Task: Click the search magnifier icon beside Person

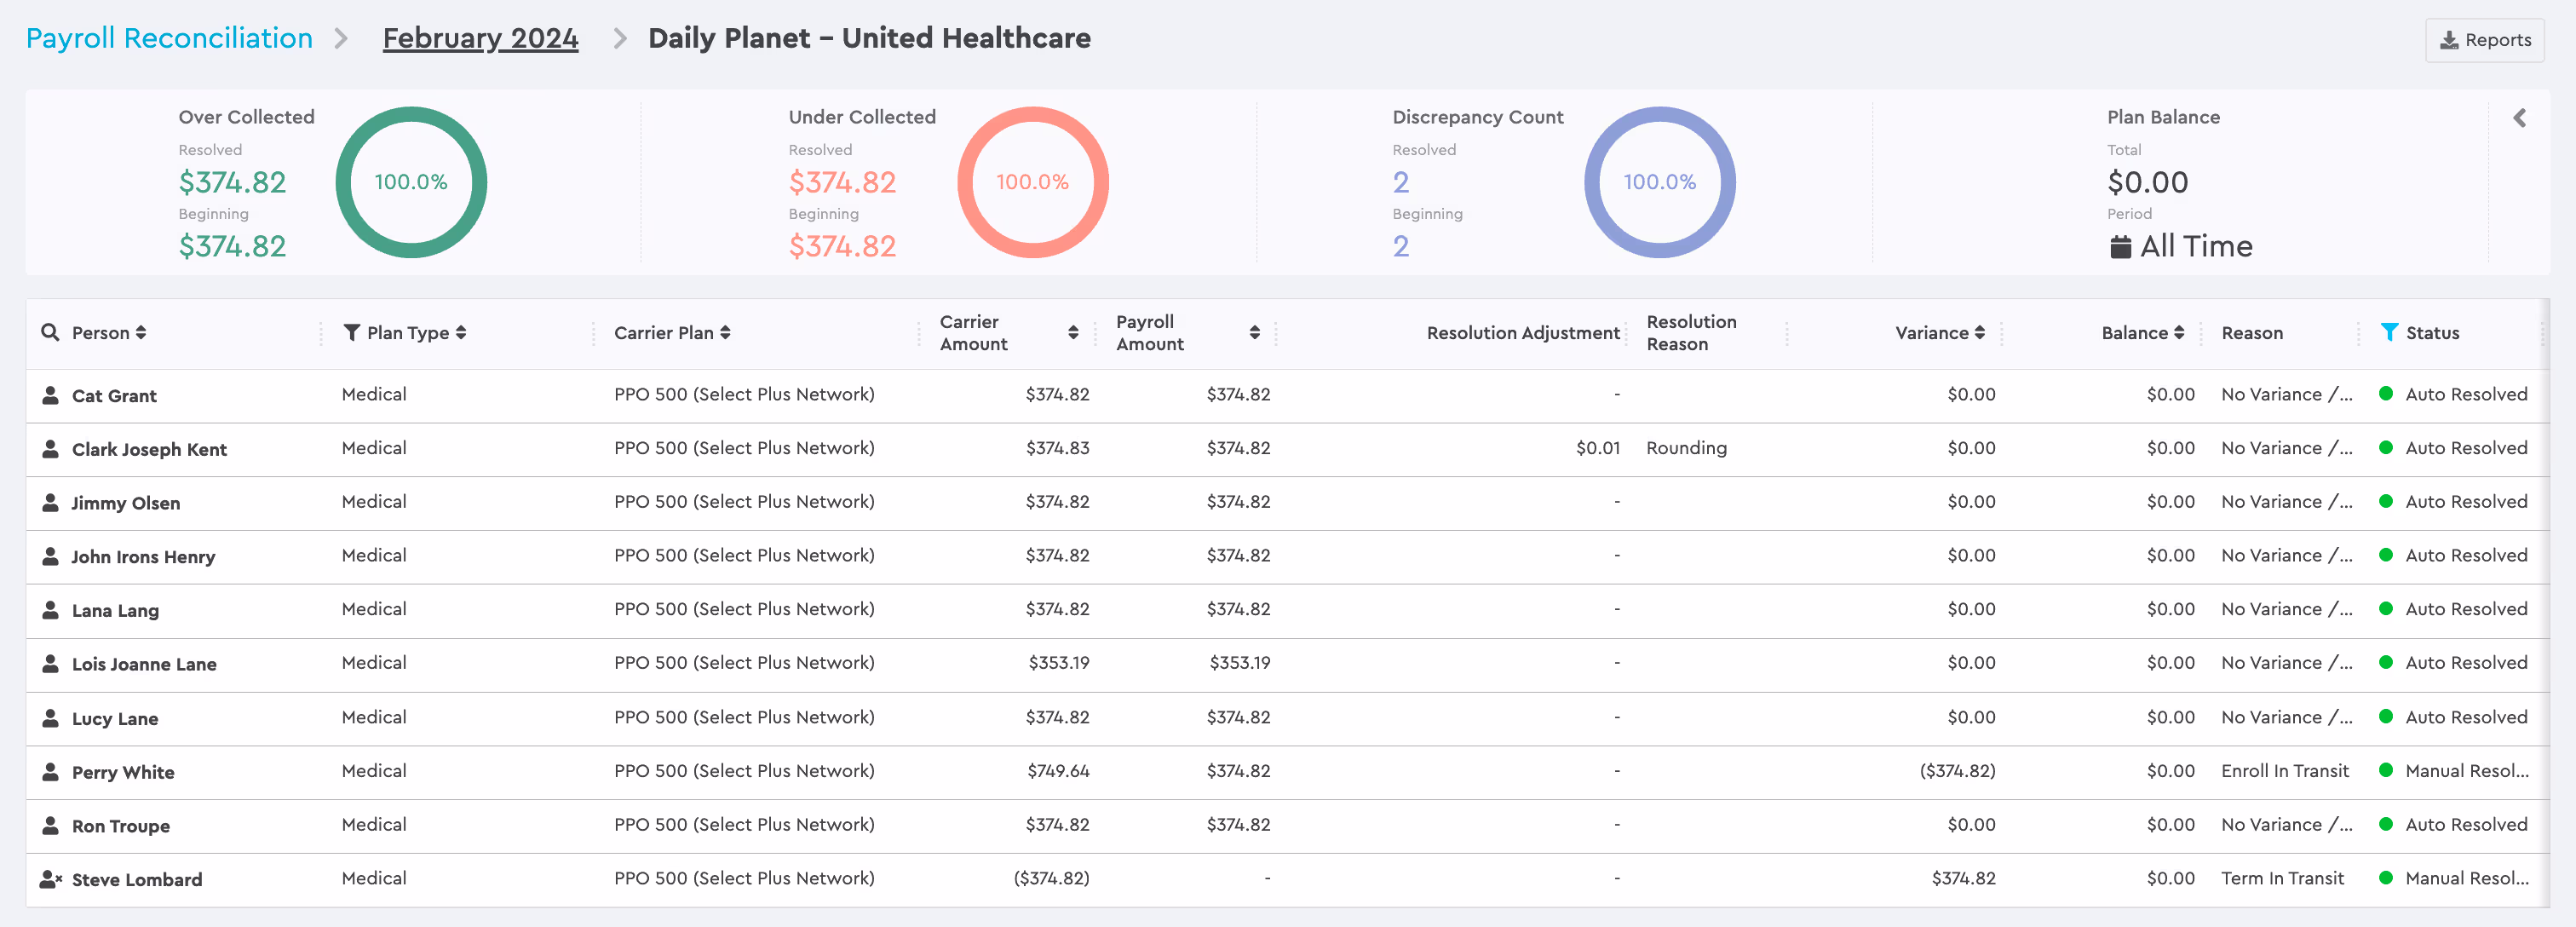Action: tap(50, 332)
